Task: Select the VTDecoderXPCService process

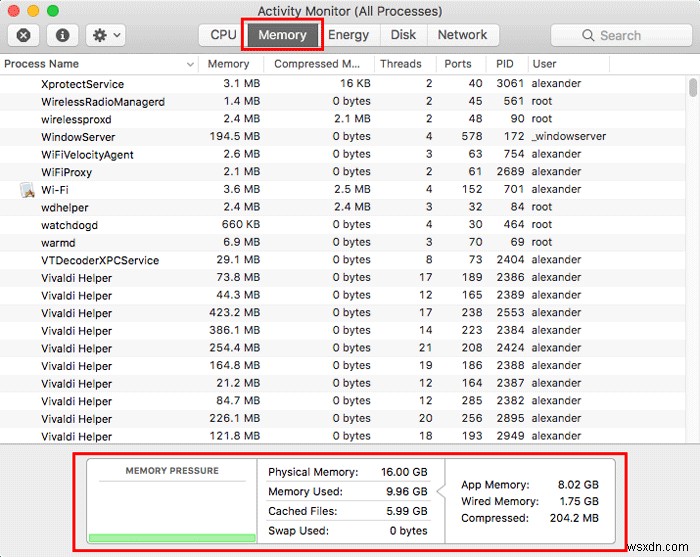Action: (x=343, y=260)
